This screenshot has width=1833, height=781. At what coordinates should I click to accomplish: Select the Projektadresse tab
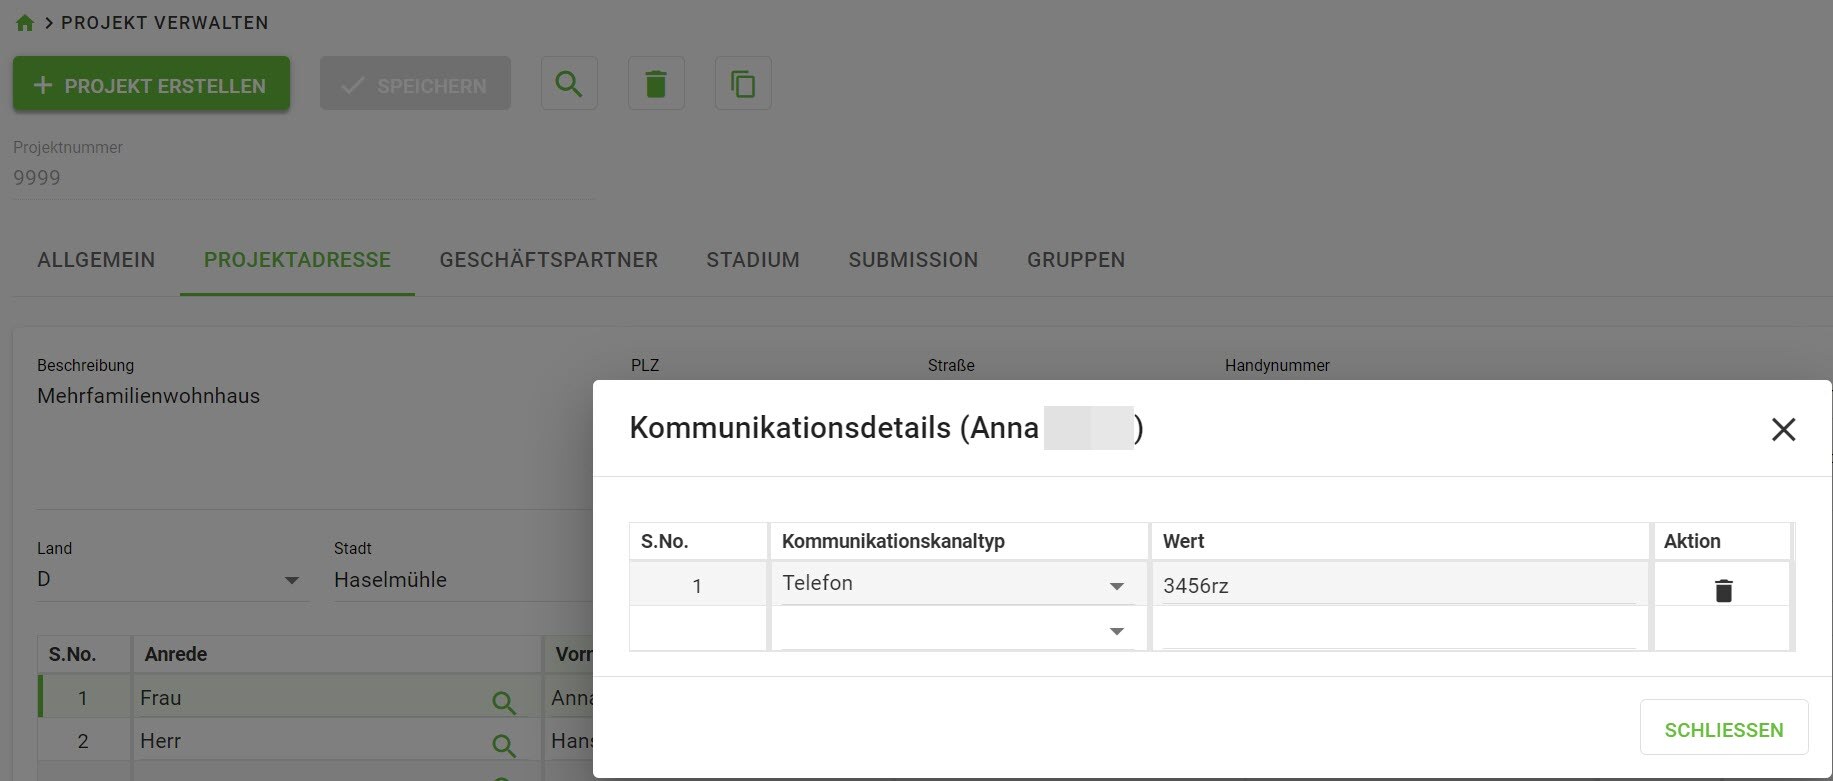tap(297, 260)
